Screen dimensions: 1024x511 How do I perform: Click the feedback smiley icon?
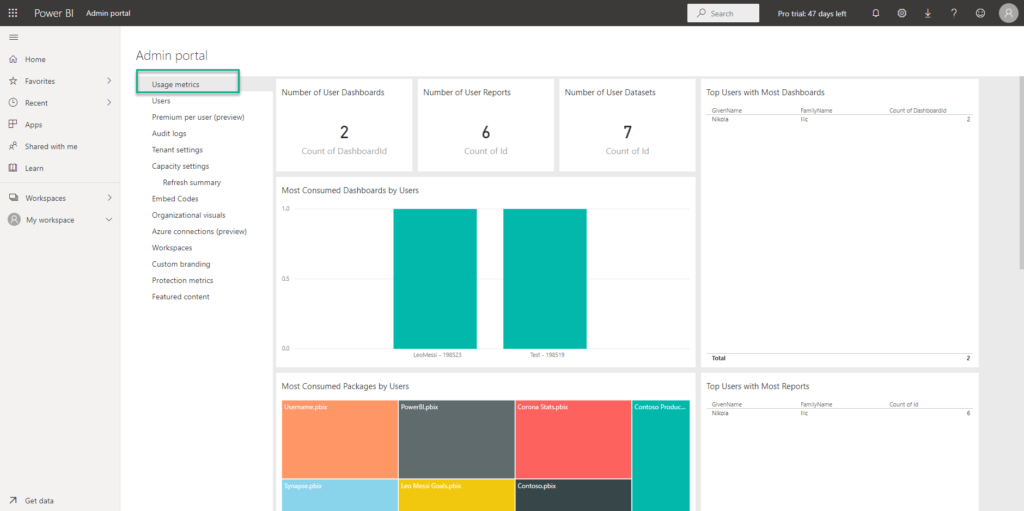tap(980, 13)
